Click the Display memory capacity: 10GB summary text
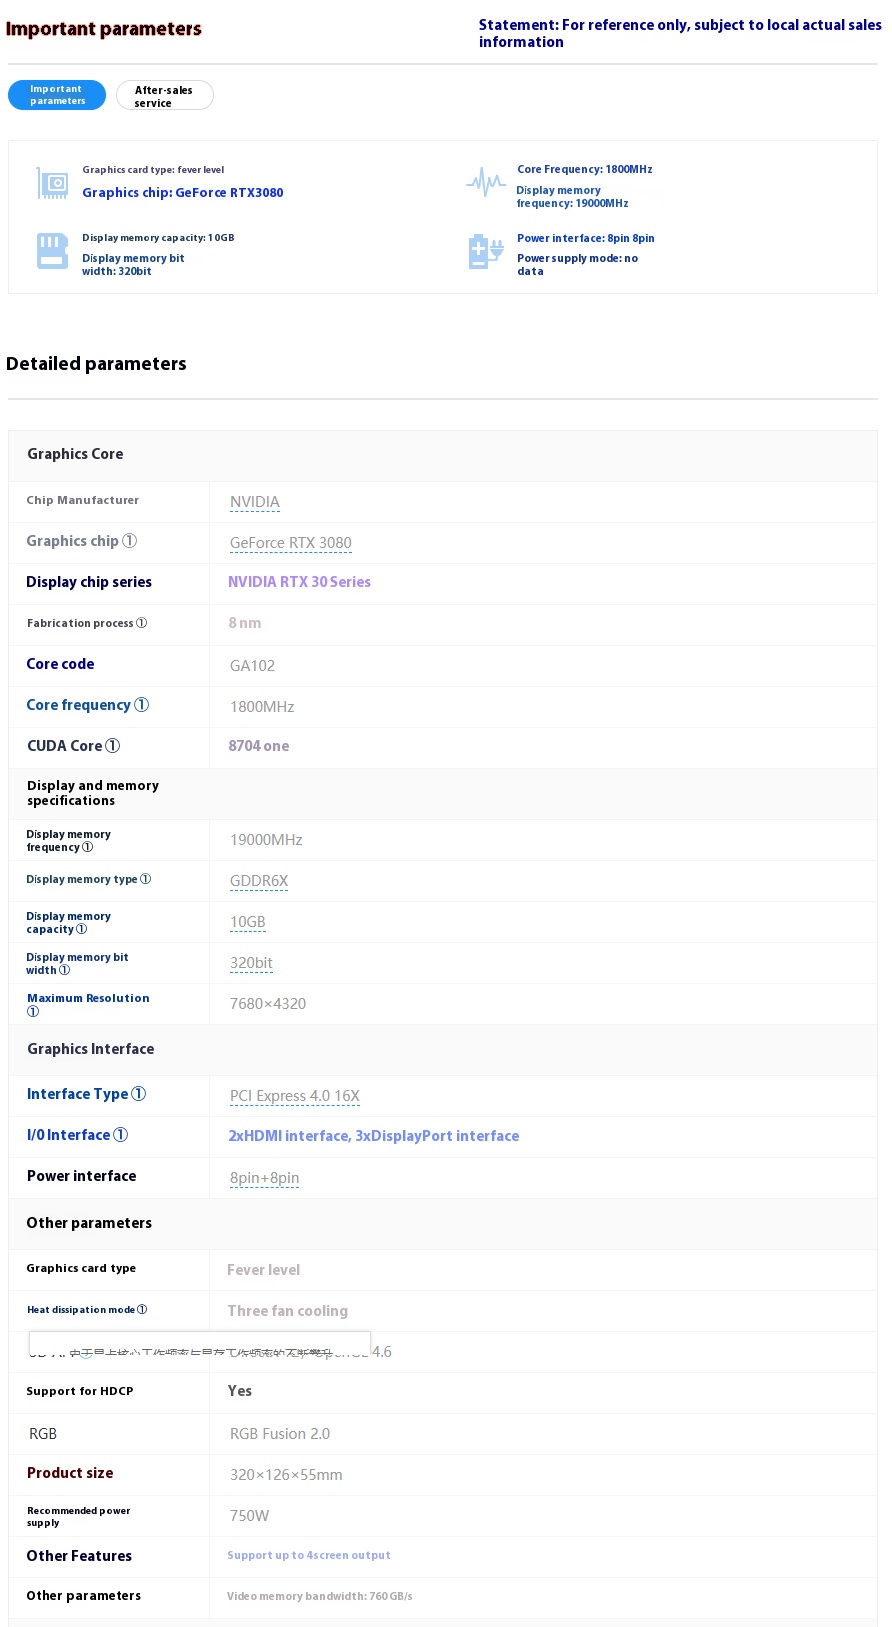 tap(158, 238)
